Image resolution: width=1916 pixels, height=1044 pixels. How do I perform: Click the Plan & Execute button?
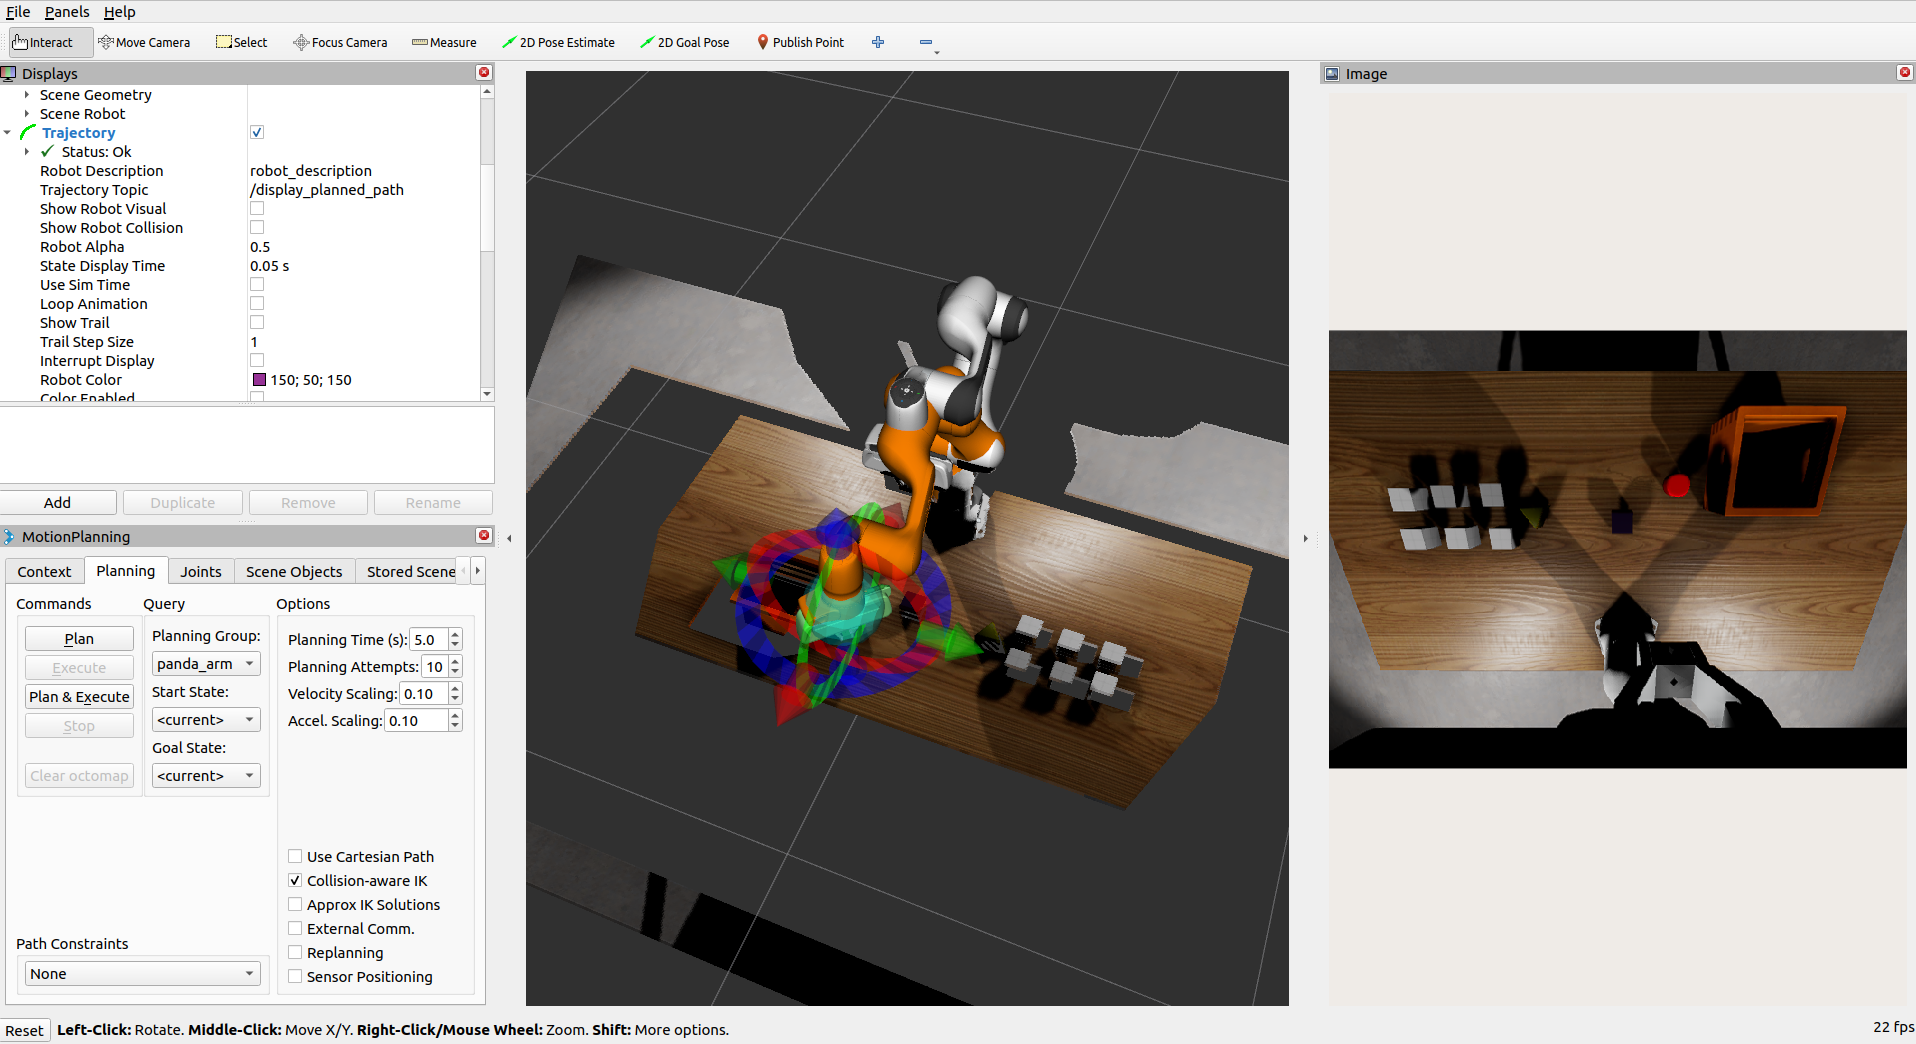click(x=79, y=696)
